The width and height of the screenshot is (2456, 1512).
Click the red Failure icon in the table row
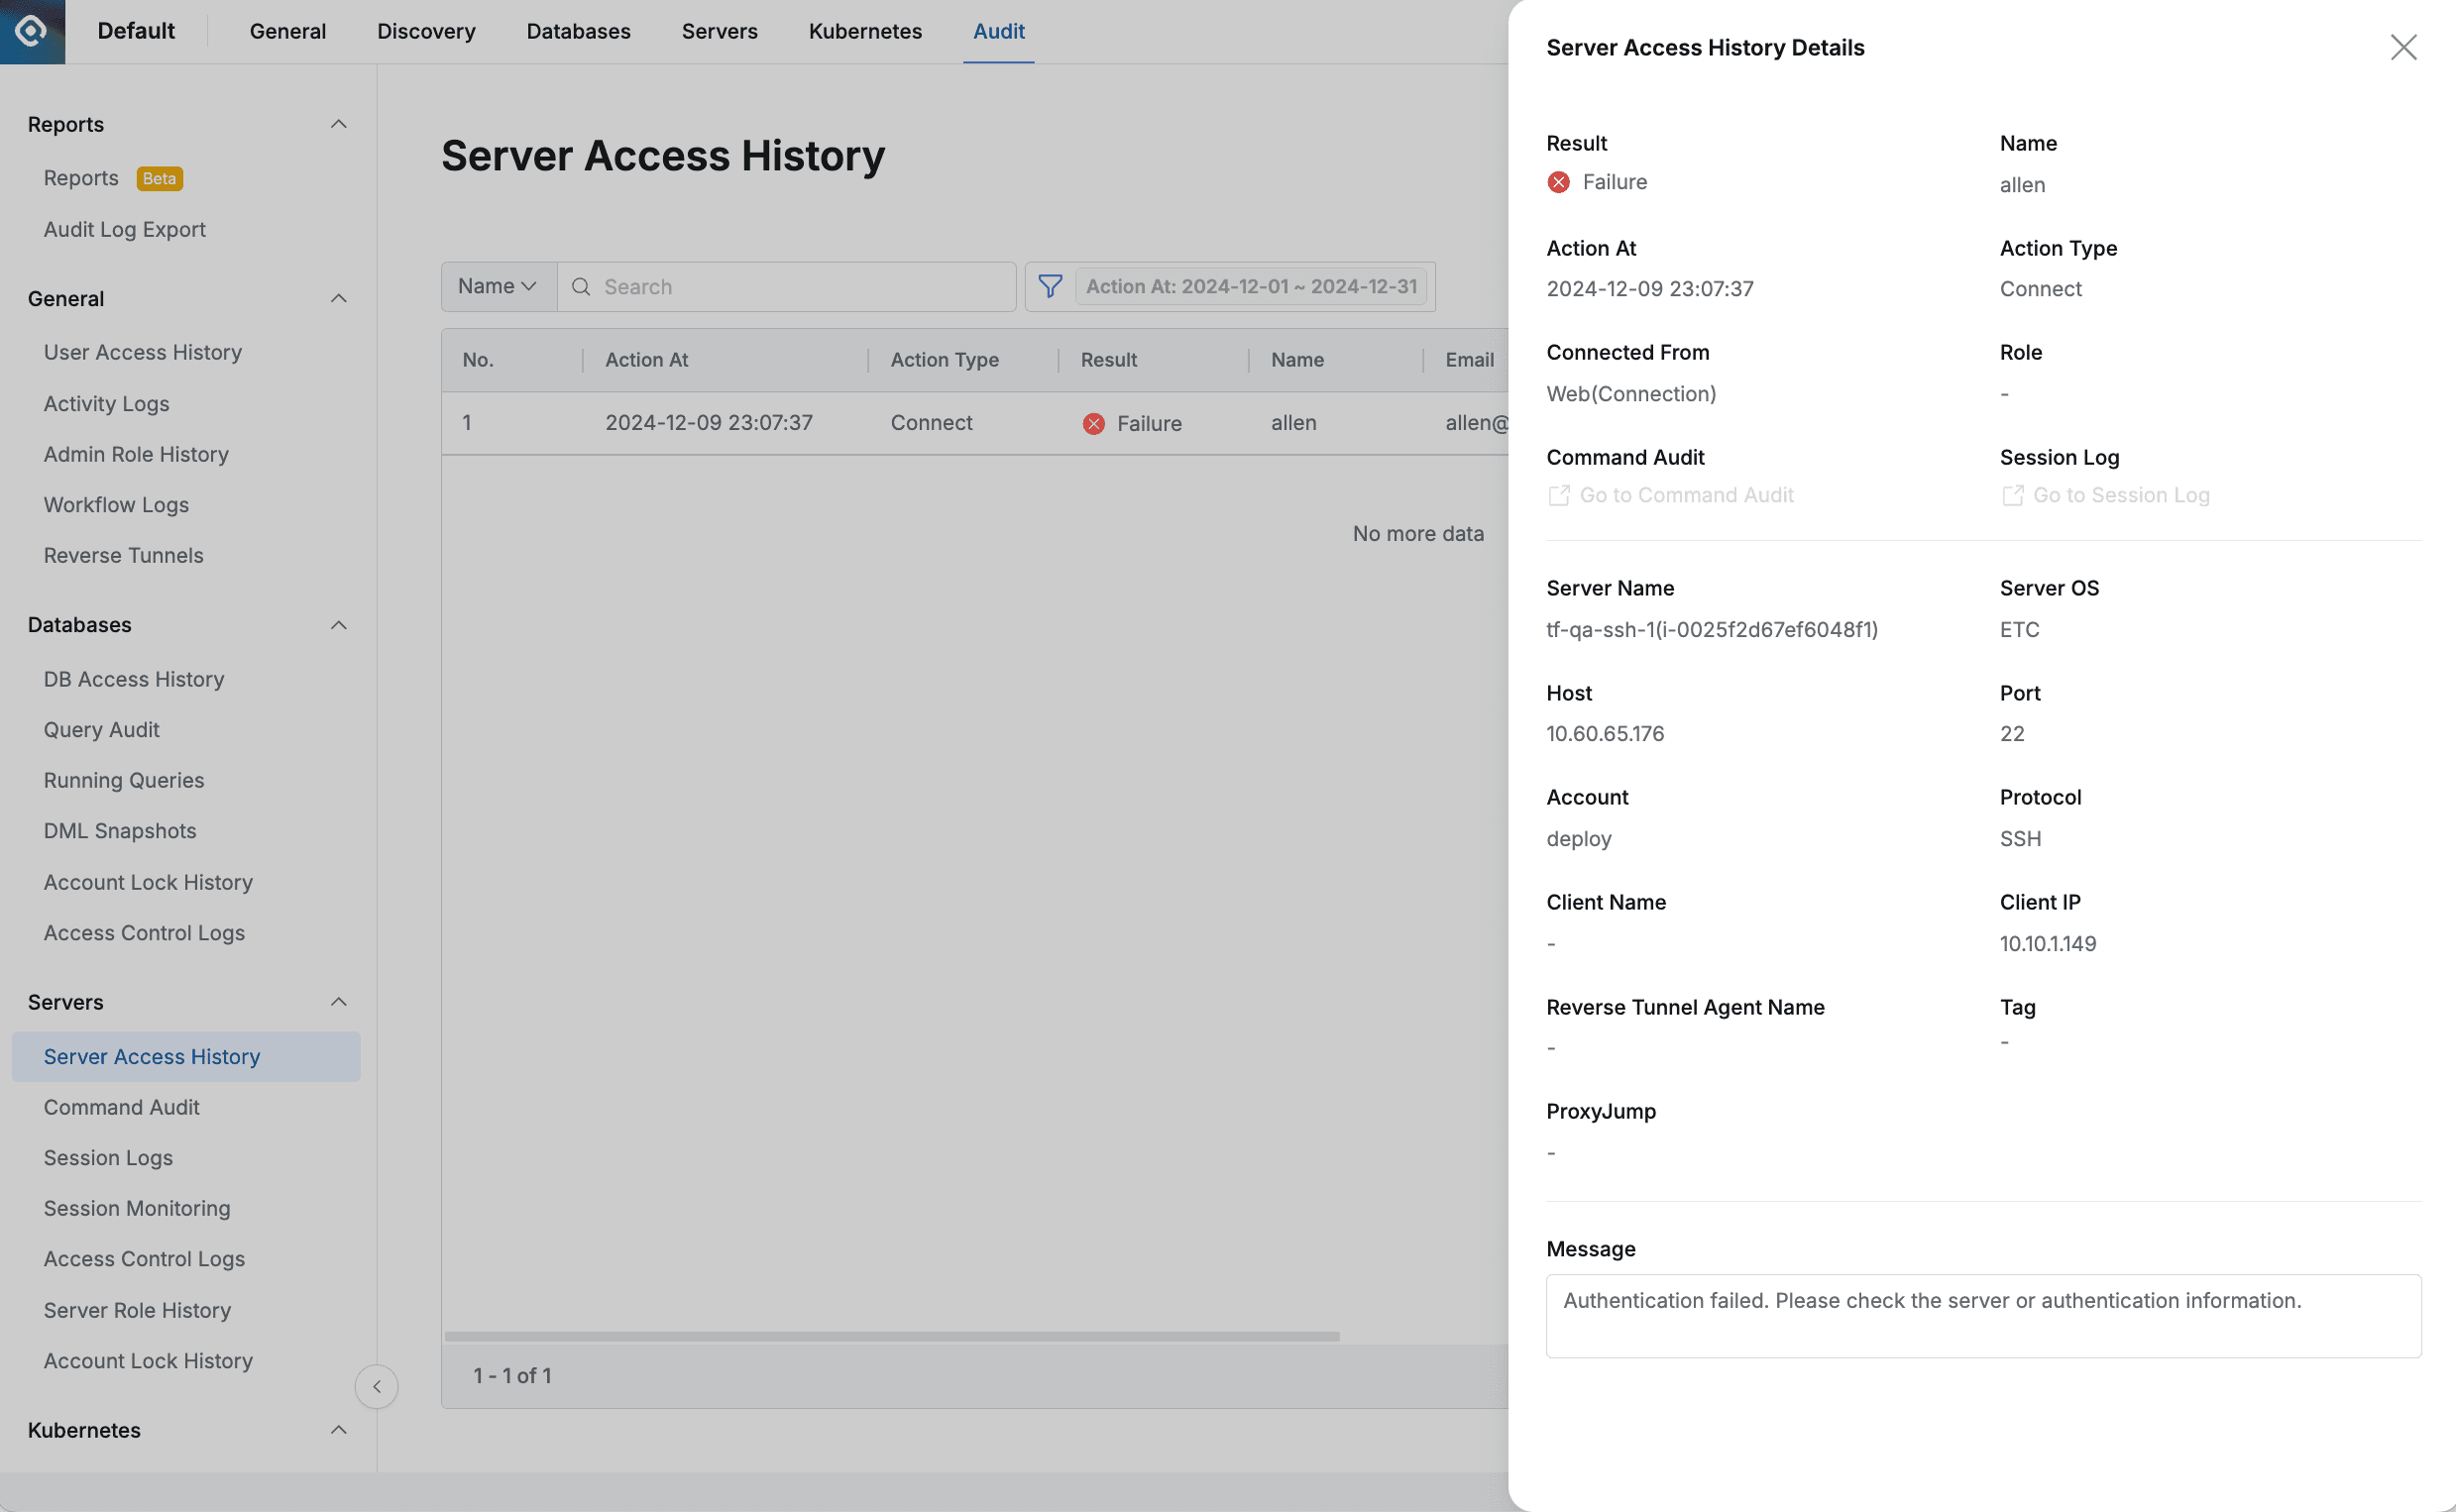tap(1092, 423)
